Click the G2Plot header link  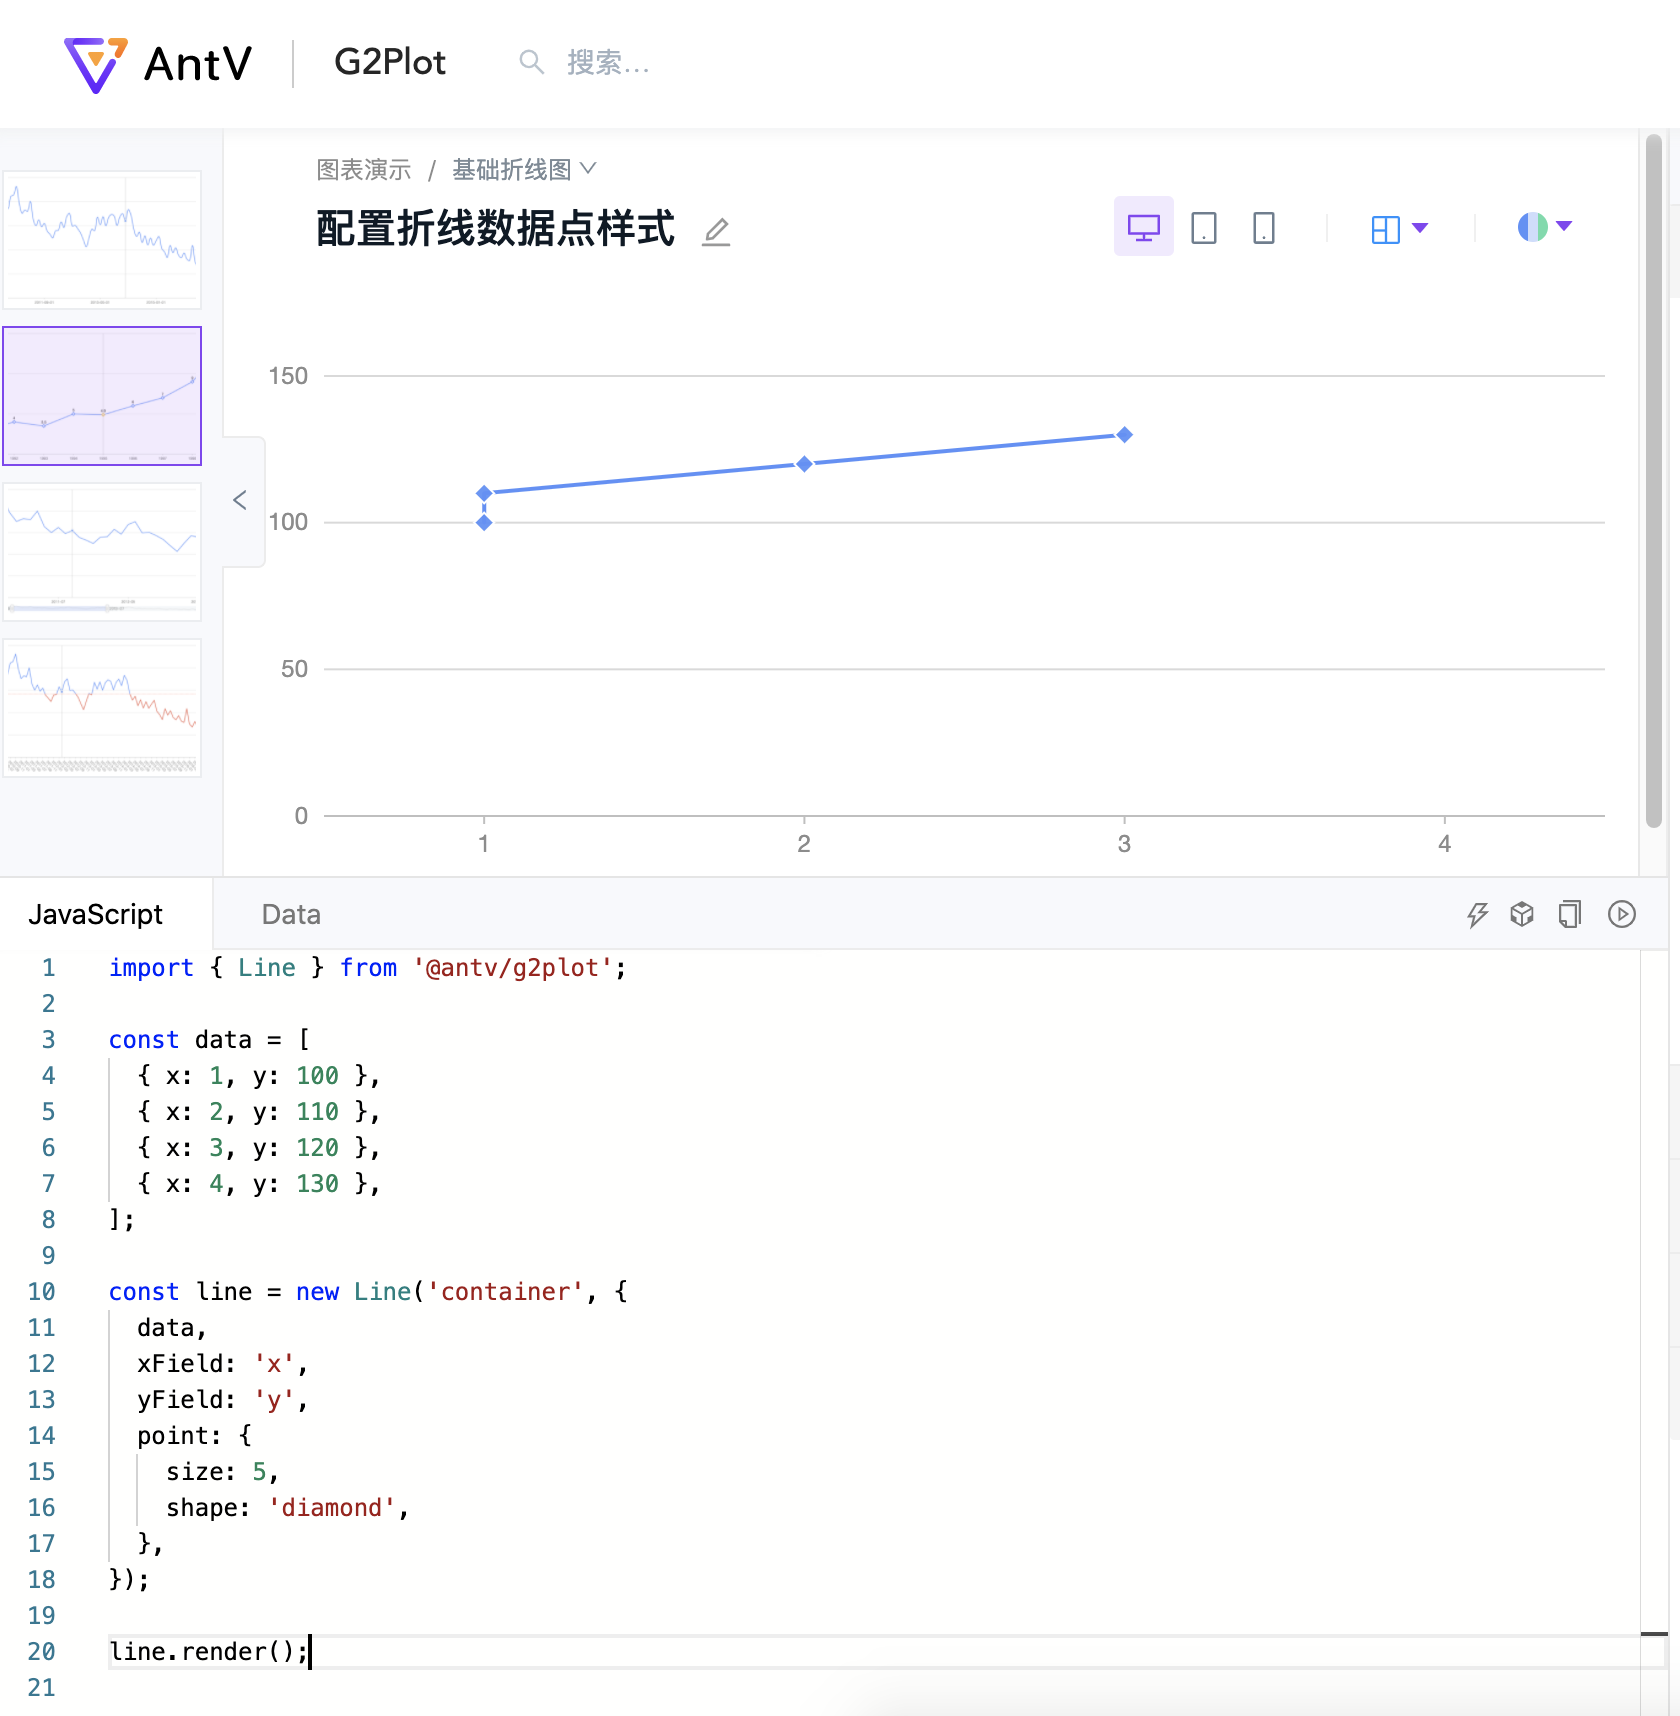coord(390,62)
